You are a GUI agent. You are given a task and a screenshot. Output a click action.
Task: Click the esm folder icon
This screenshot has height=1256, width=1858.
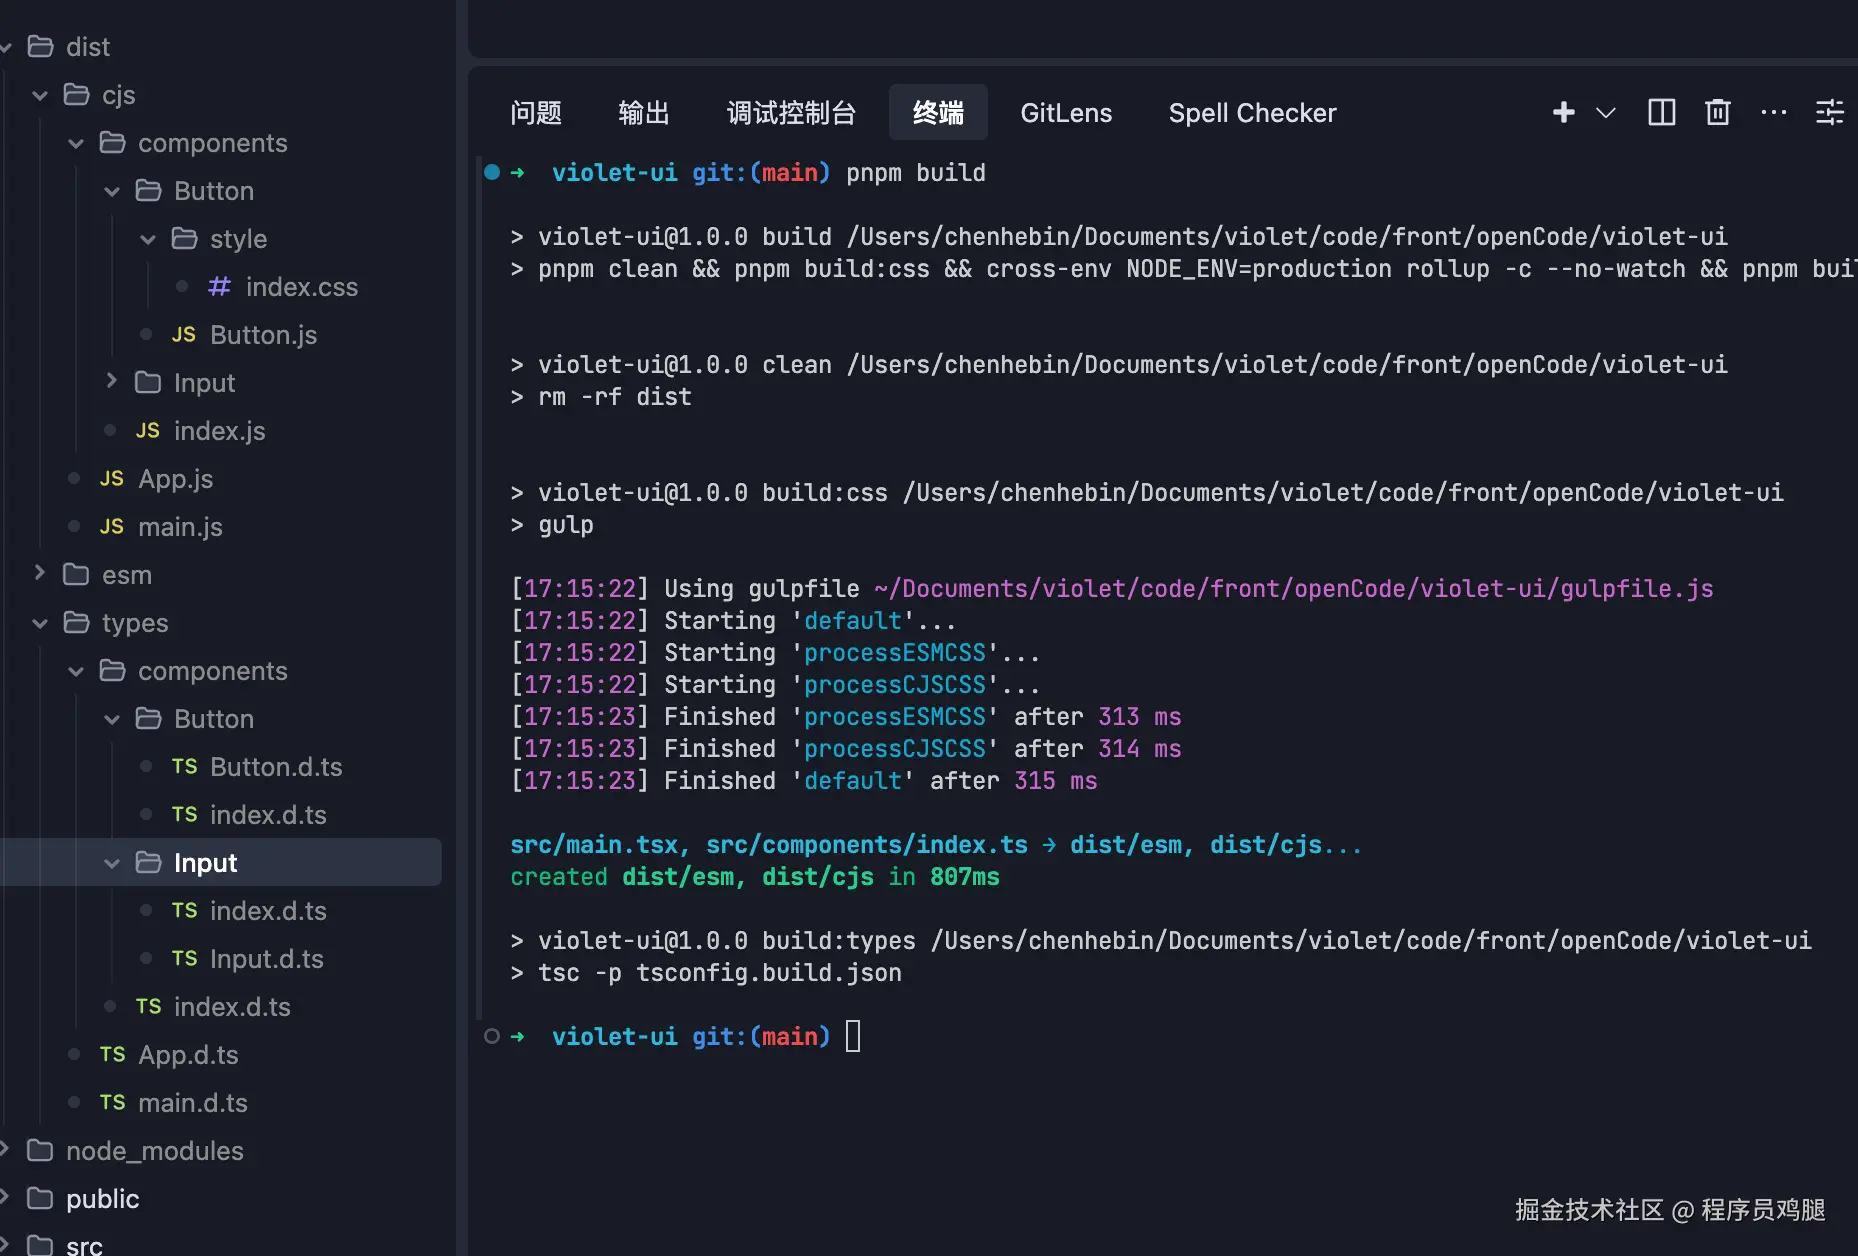[76, 575]
